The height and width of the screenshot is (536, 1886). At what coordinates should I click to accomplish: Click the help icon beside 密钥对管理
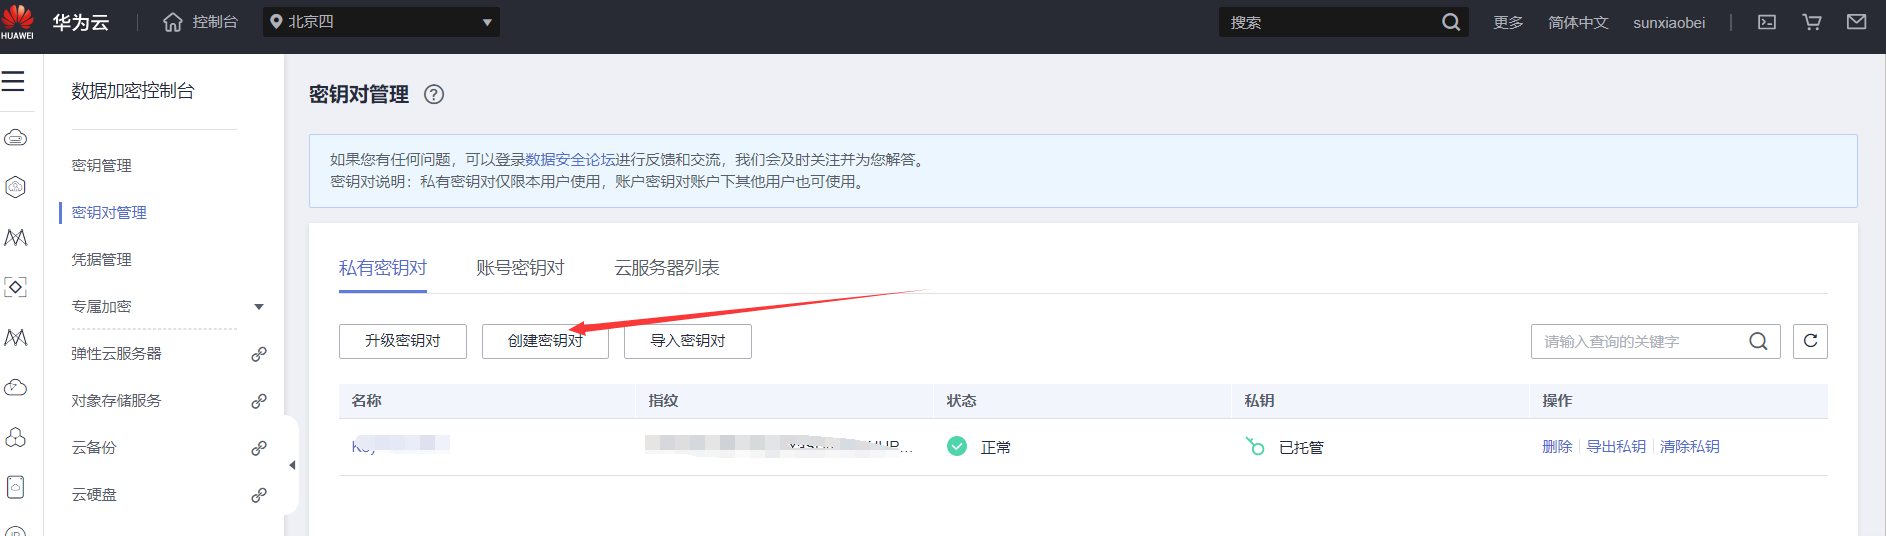coord(434,95)
